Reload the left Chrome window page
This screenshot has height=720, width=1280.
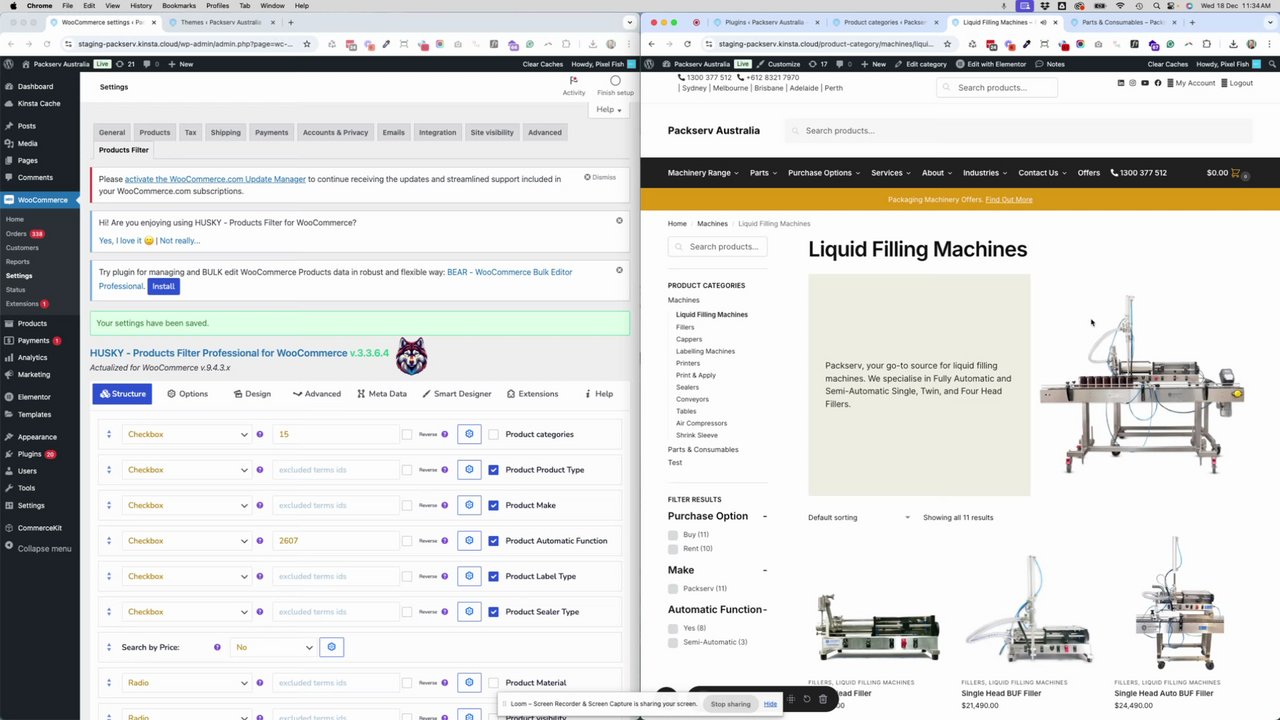tap(47, 44)
